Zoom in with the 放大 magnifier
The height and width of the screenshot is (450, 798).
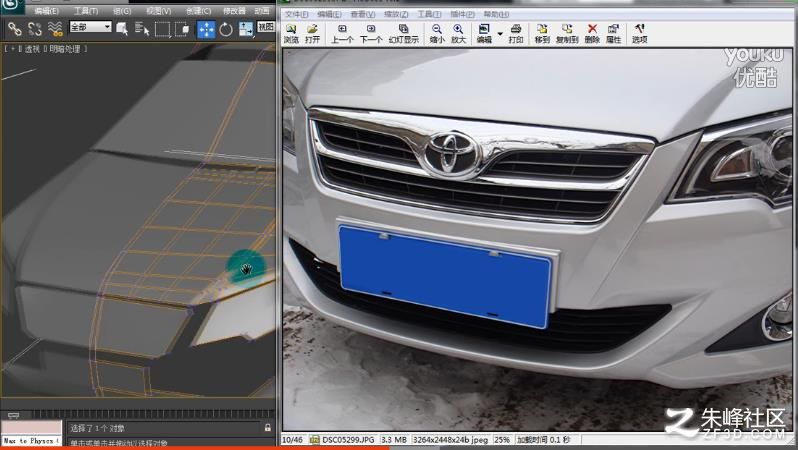[x=458, y=34]
